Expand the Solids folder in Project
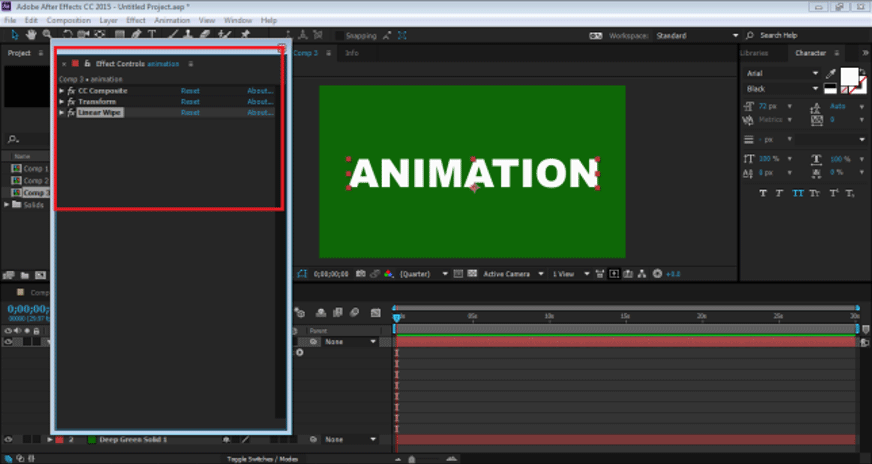This screenshot has width=872, height=464. point(7,205)
